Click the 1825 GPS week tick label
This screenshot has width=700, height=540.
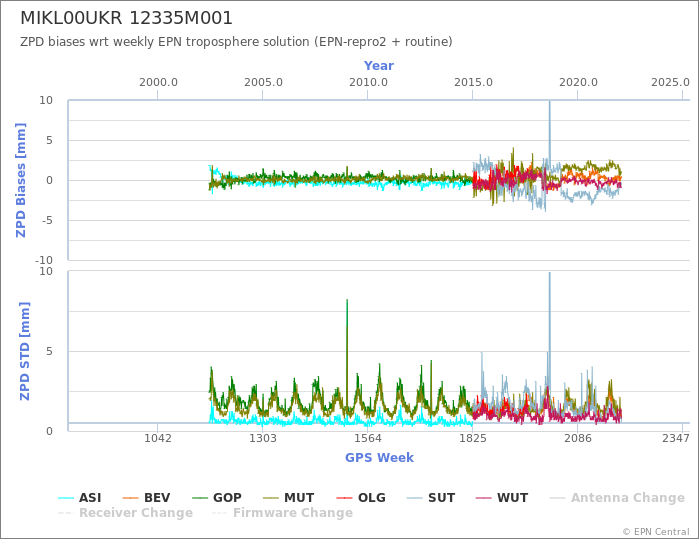pyautogui.click(x=473, y=438)
